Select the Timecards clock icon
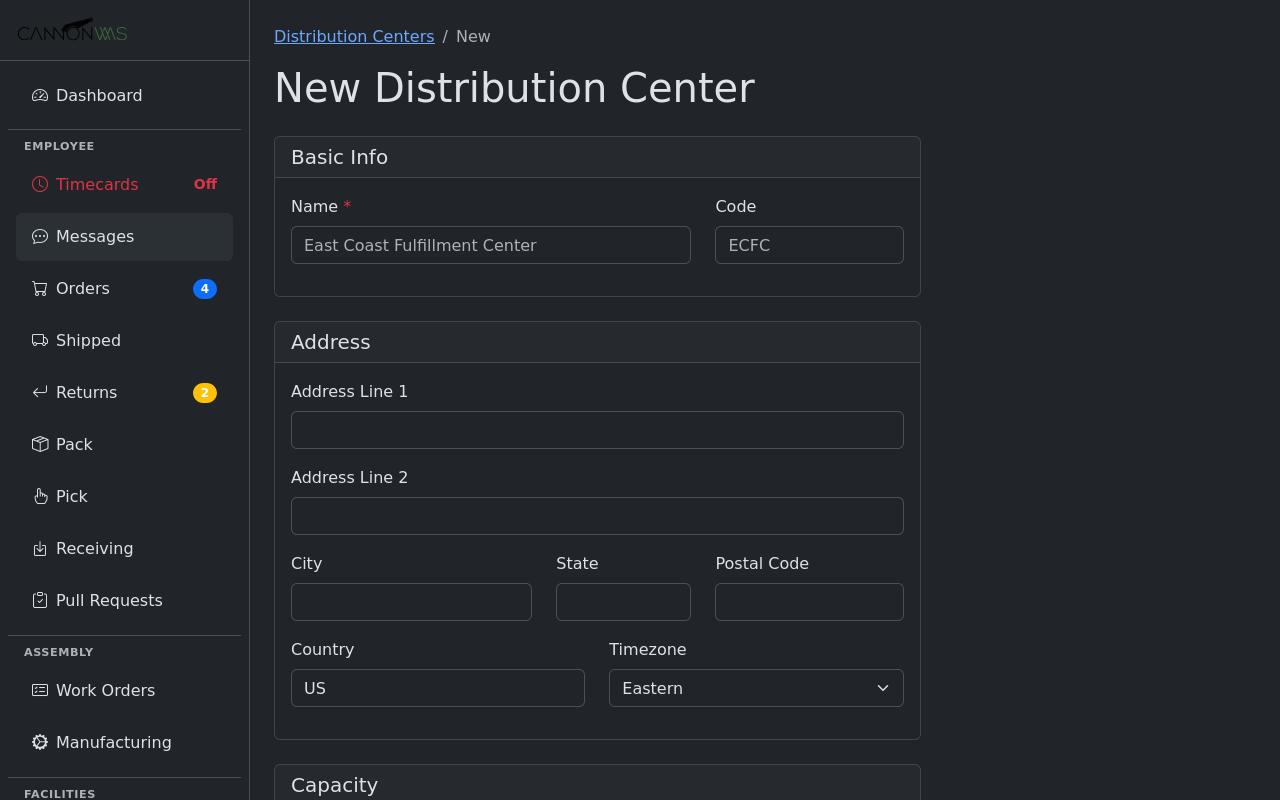This screenshot has width=1280, height=800. [39, 184]
